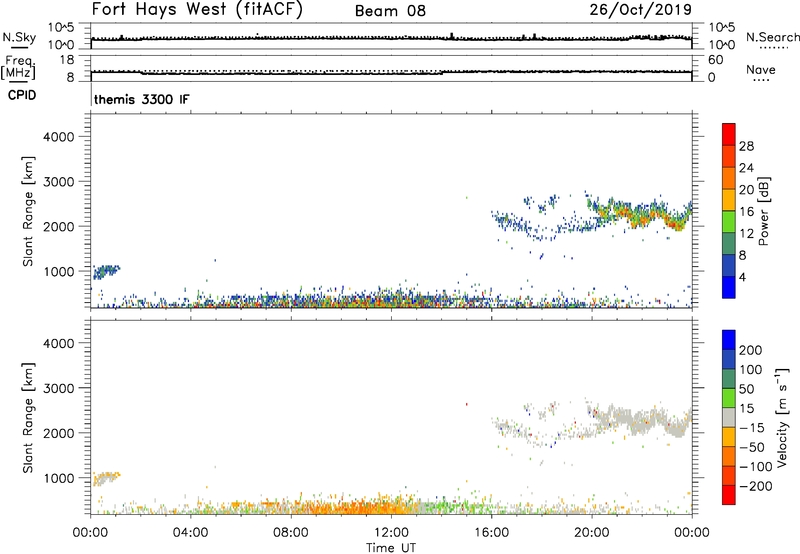The height and width of the screenshot is (554, 800).
Task: Click the 'N.Sky' legend label
Action: (19, 37)
